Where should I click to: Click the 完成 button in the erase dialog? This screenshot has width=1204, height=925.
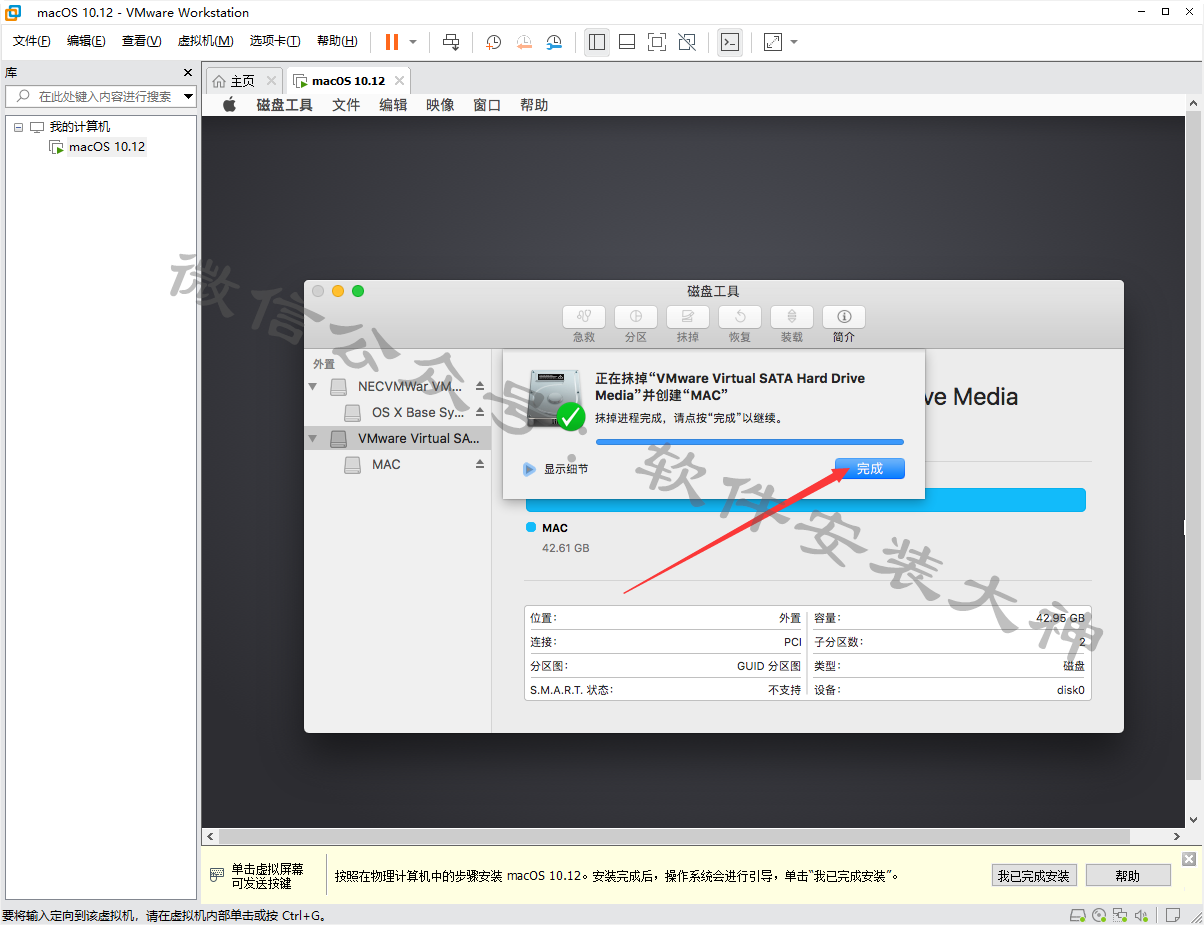[870, 468]
